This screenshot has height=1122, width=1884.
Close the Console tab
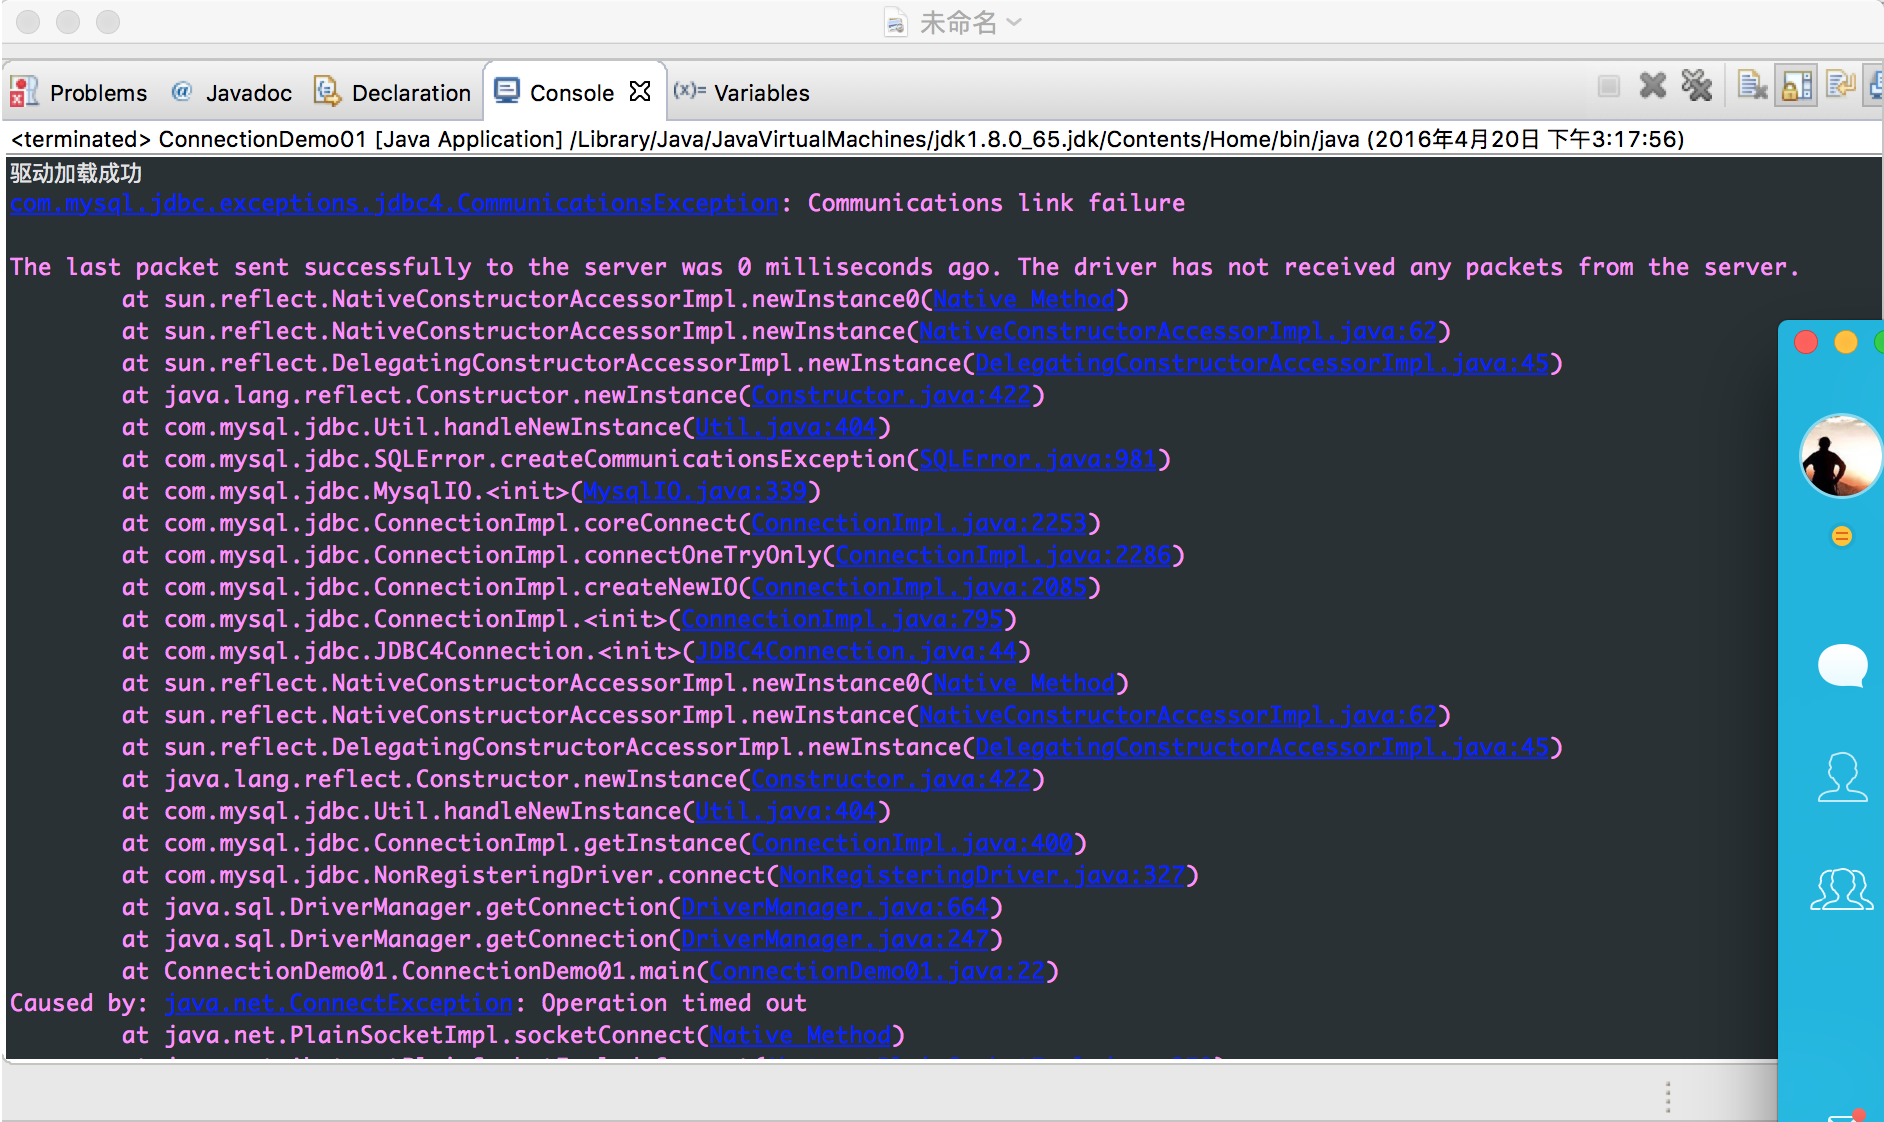640,91
